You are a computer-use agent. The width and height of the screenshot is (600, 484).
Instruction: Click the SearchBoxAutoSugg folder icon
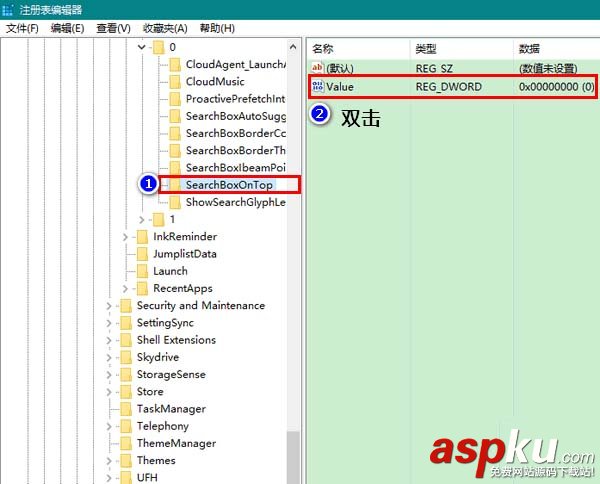pyautogui.click(x=175, y=116)
